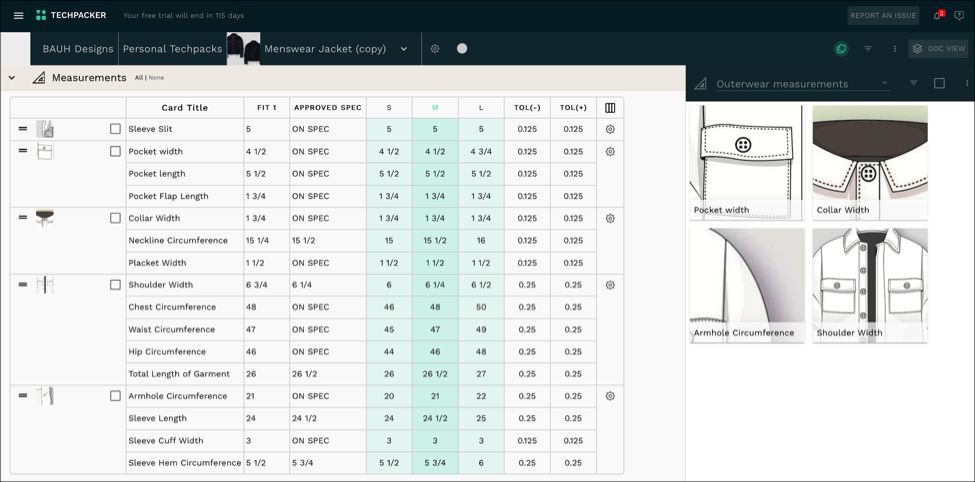Viewport: 975px width, 482px height.
Task: Open Pocket width library card
Action: pos(746,162)
